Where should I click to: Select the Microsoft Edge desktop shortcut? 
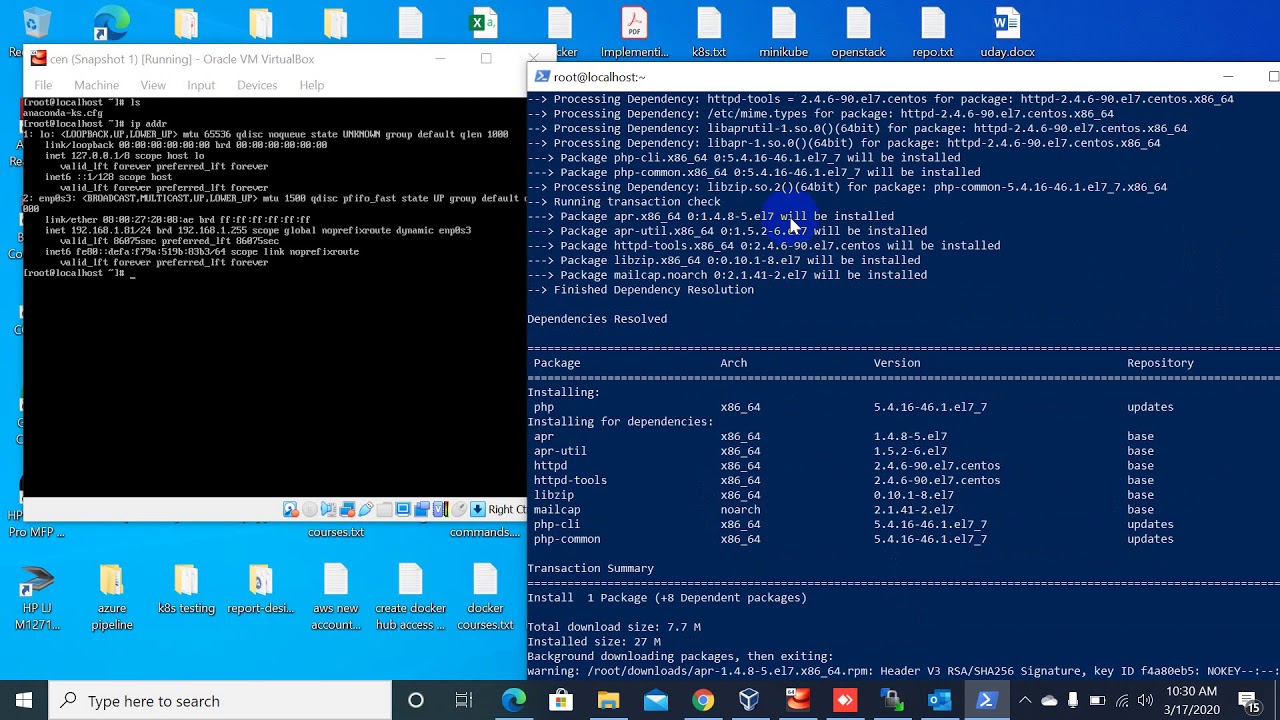click(x=111, y=24)
